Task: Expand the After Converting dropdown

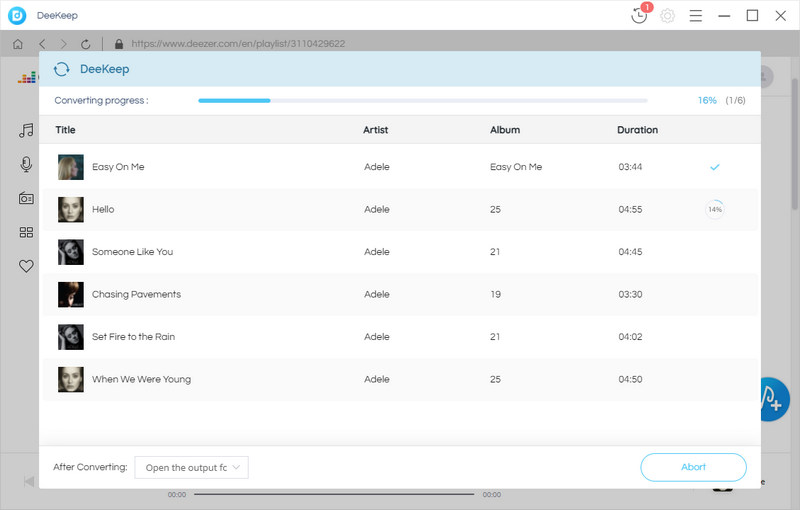Action: (191, 468)
